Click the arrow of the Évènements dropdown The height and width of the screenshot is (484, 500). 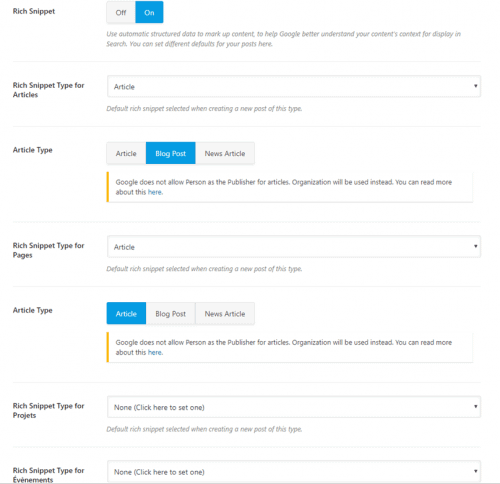coord(475,471)
